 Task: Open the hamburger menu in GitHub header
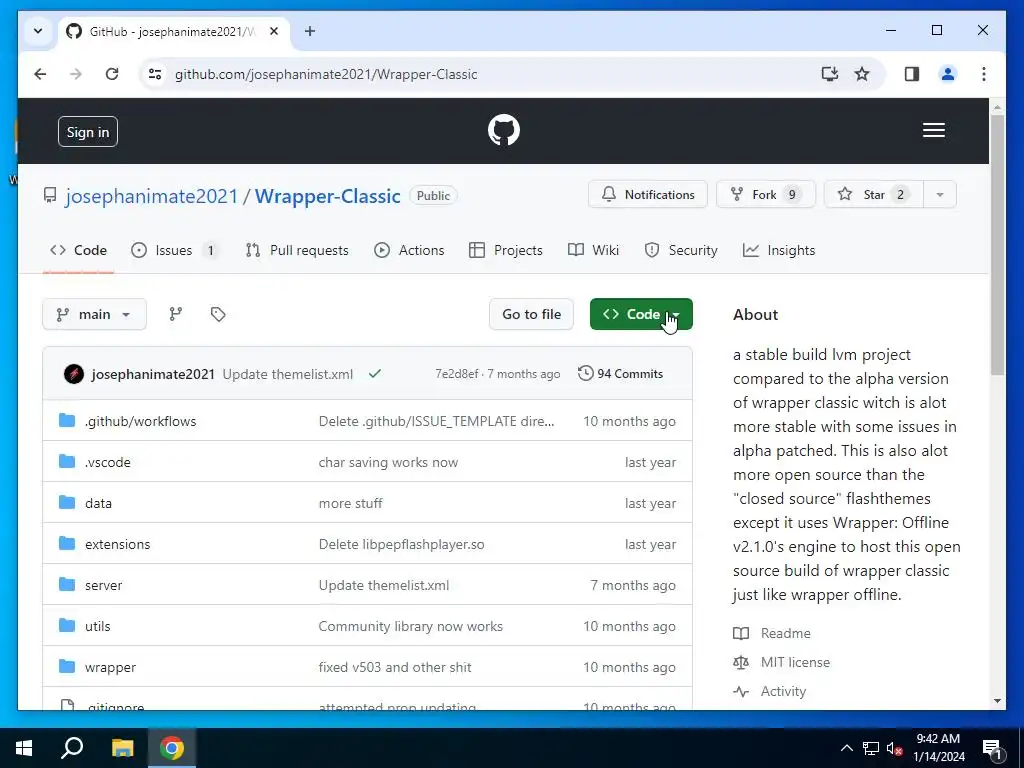coord(933,130)
